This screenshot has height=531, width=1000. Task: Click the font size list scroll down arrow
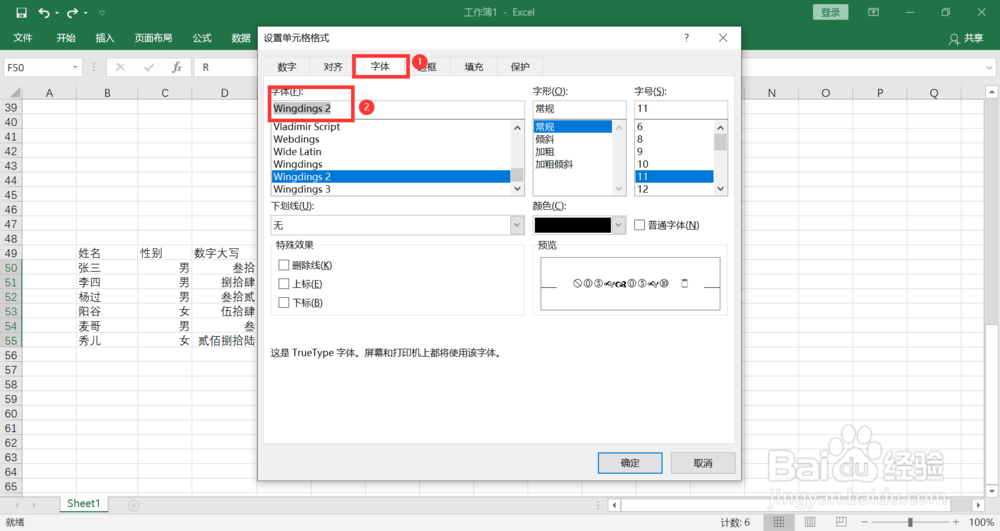coord(721,189)
